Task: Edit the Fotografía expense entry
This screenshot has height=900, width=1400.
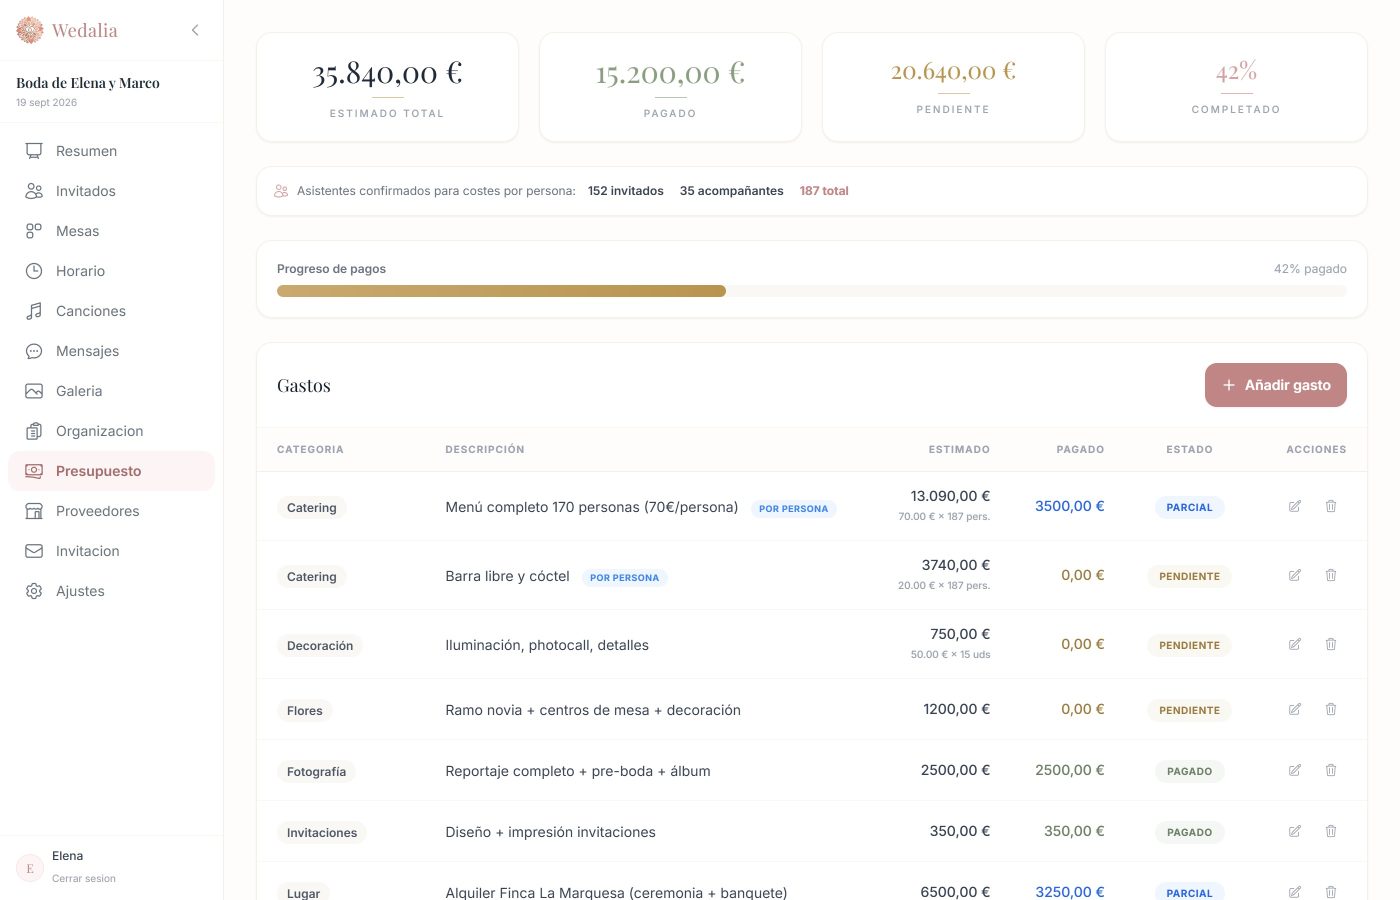Action: (x=1295, y=770)
